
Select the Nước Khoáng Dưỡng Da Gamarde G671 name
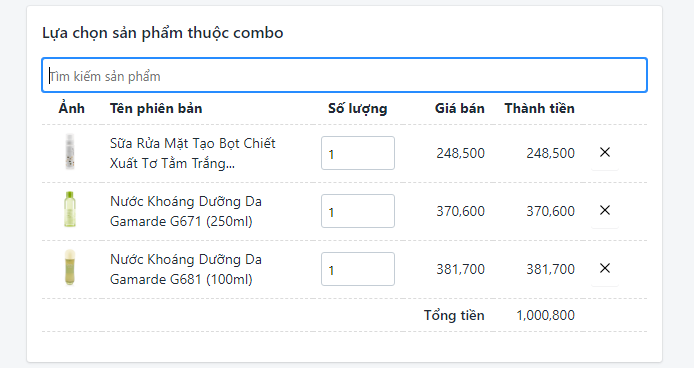[x=186, y=211]
